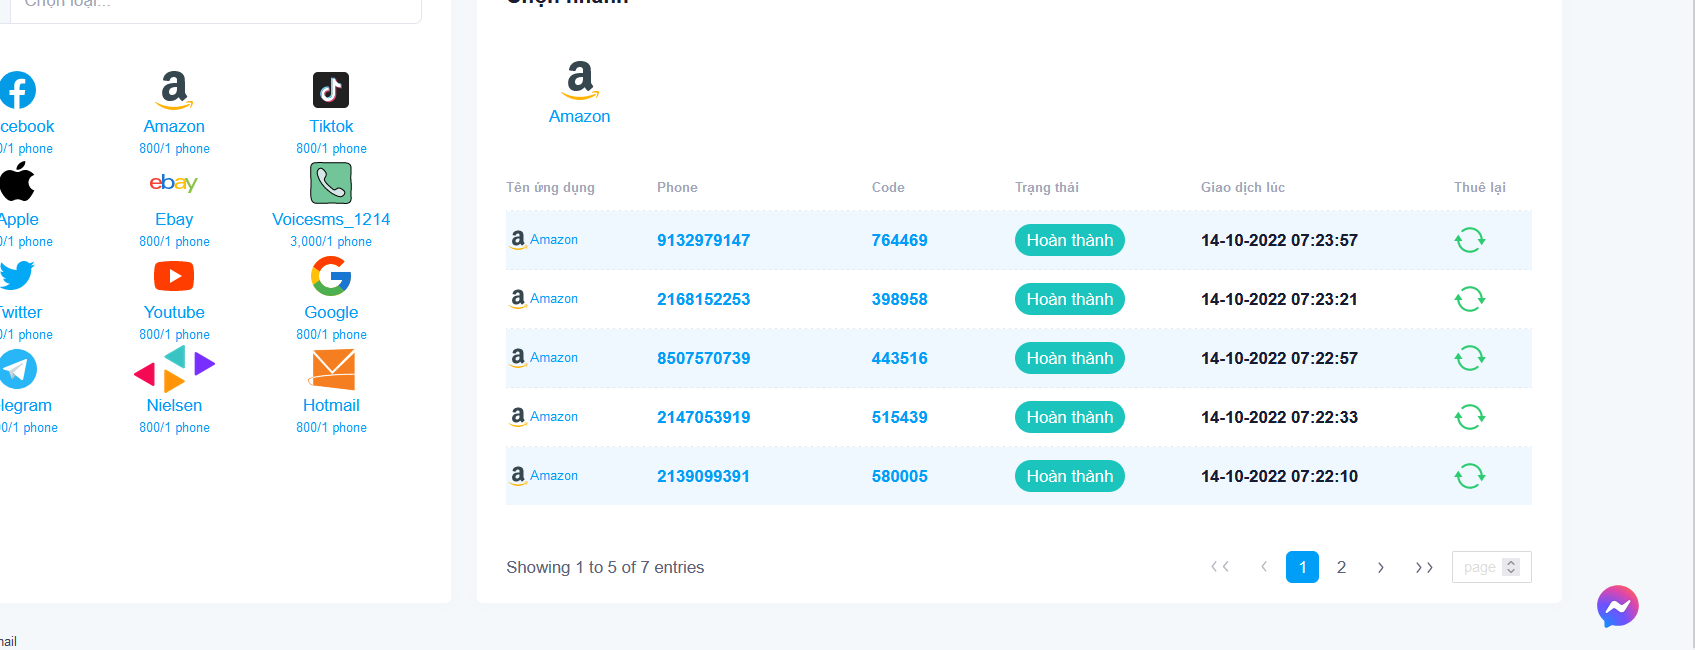Jump to last page of entries
The image size is (1695, 650).
pos(1424,567)
